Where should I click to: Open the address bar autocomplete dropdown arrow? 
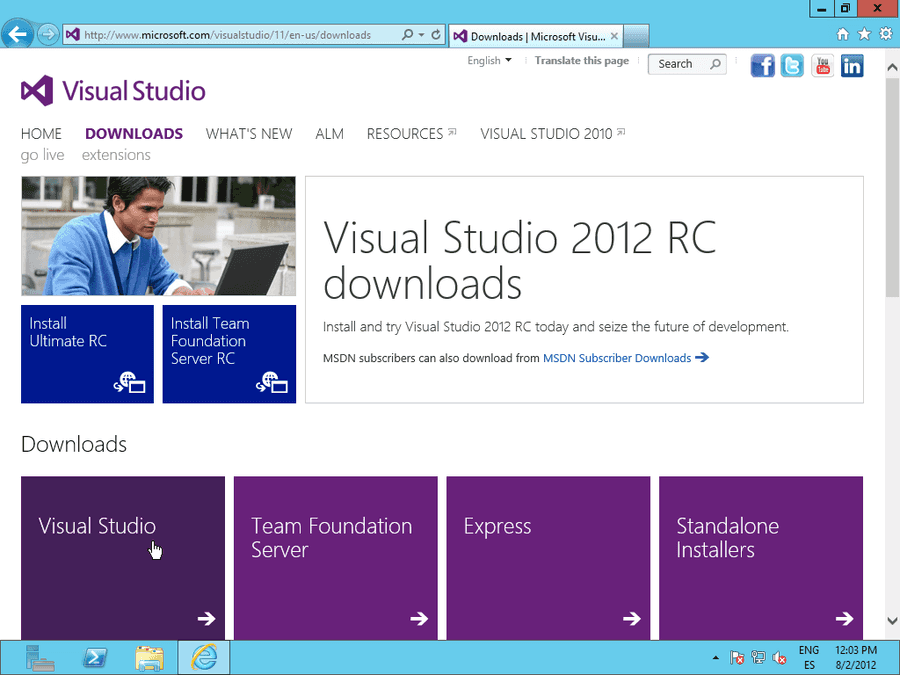point(421,34)
